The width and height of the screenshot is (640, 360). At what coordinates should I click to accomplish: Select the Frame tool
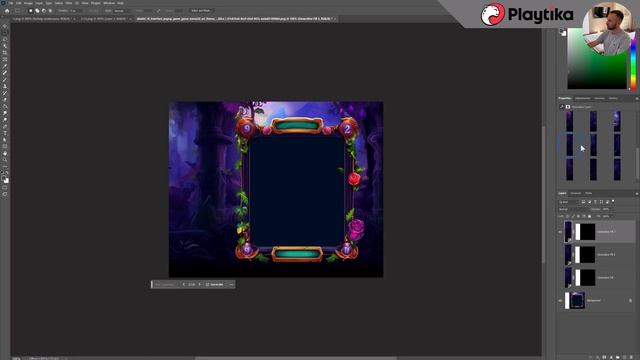click(x=5, y=60)
